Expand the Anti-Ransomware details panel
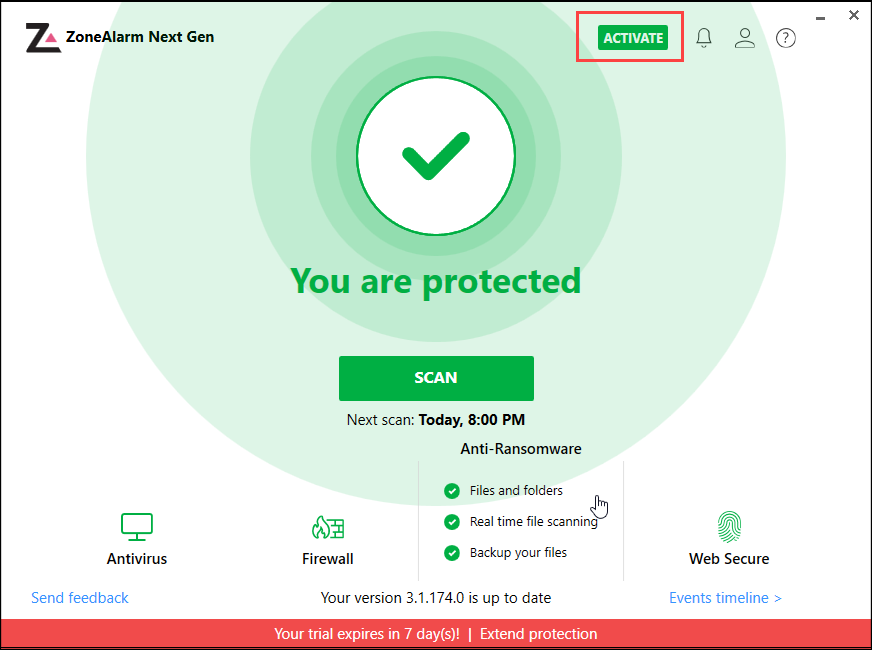This screenshot has width=872, height=650. (x=520, y=449)
